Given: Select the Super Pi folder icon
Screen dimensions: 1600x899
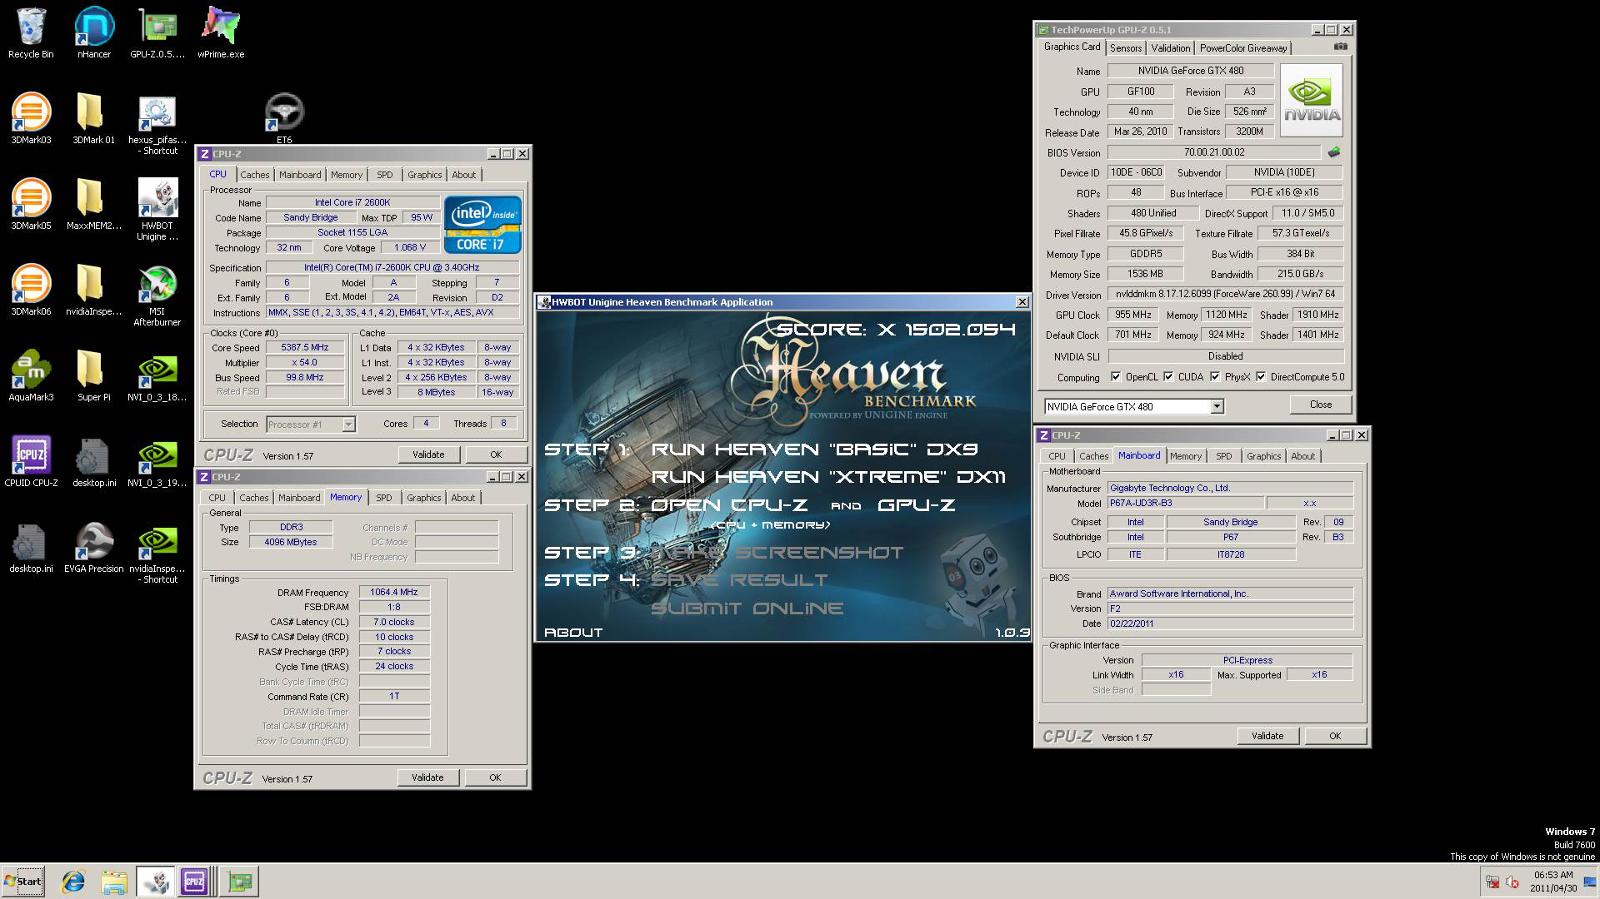Looking at the screenshot, I should pos(94,376).
